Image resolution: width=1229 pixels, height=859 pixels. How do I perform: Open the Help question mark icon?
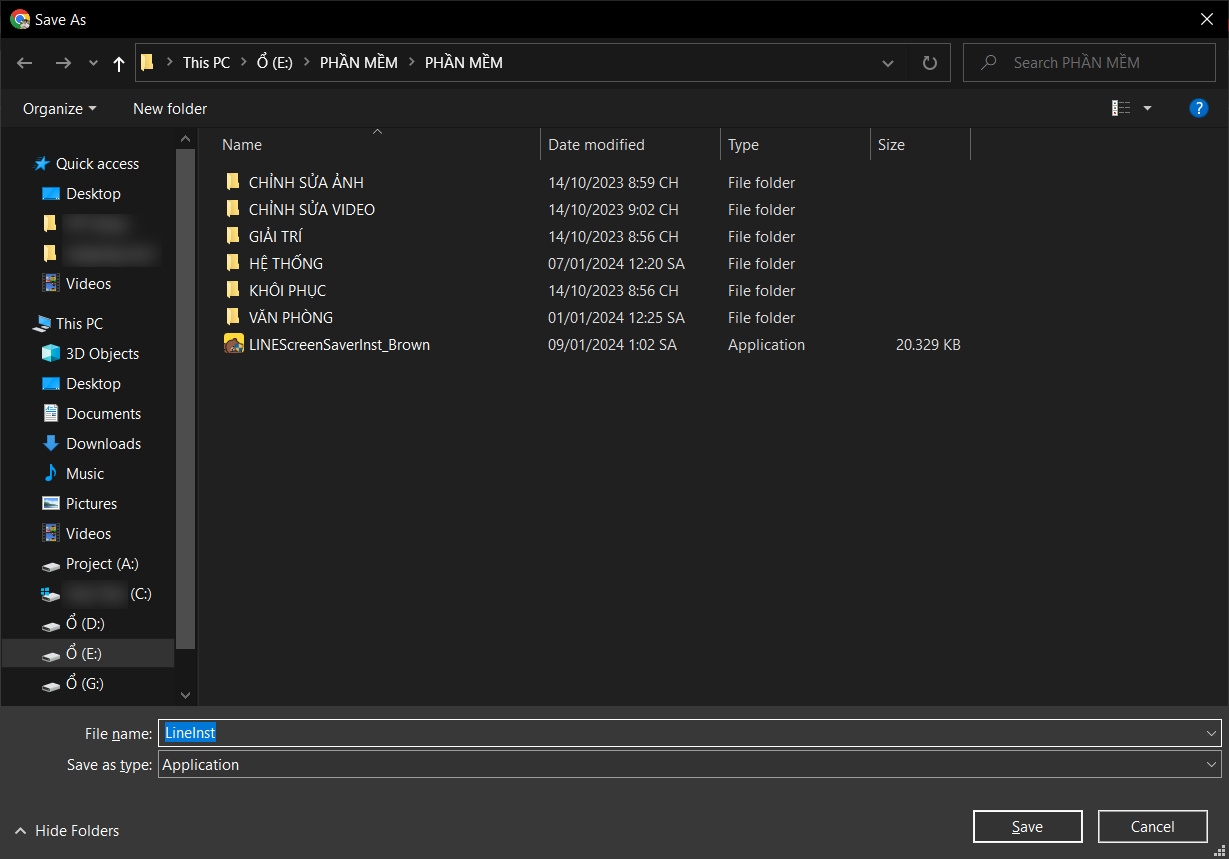tap(1199, 108)
